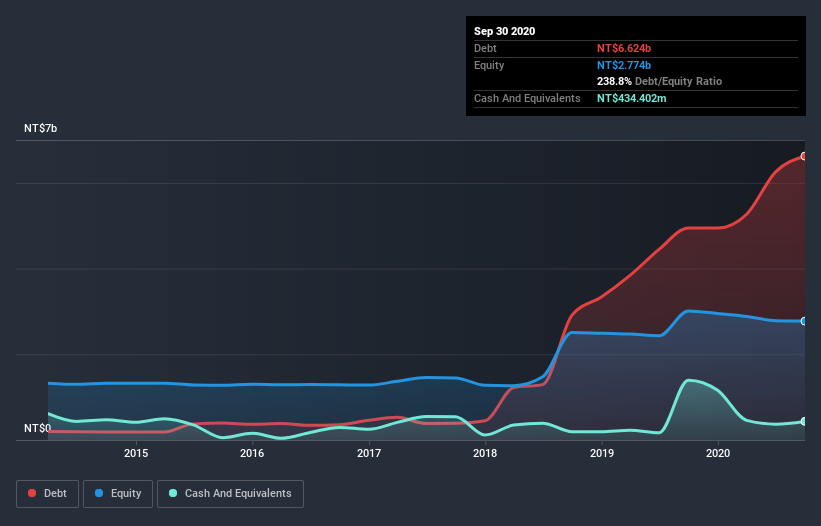Click the Equity label in tooltip
This screenshot has width=821, height=526.
[x=489, y=65]
